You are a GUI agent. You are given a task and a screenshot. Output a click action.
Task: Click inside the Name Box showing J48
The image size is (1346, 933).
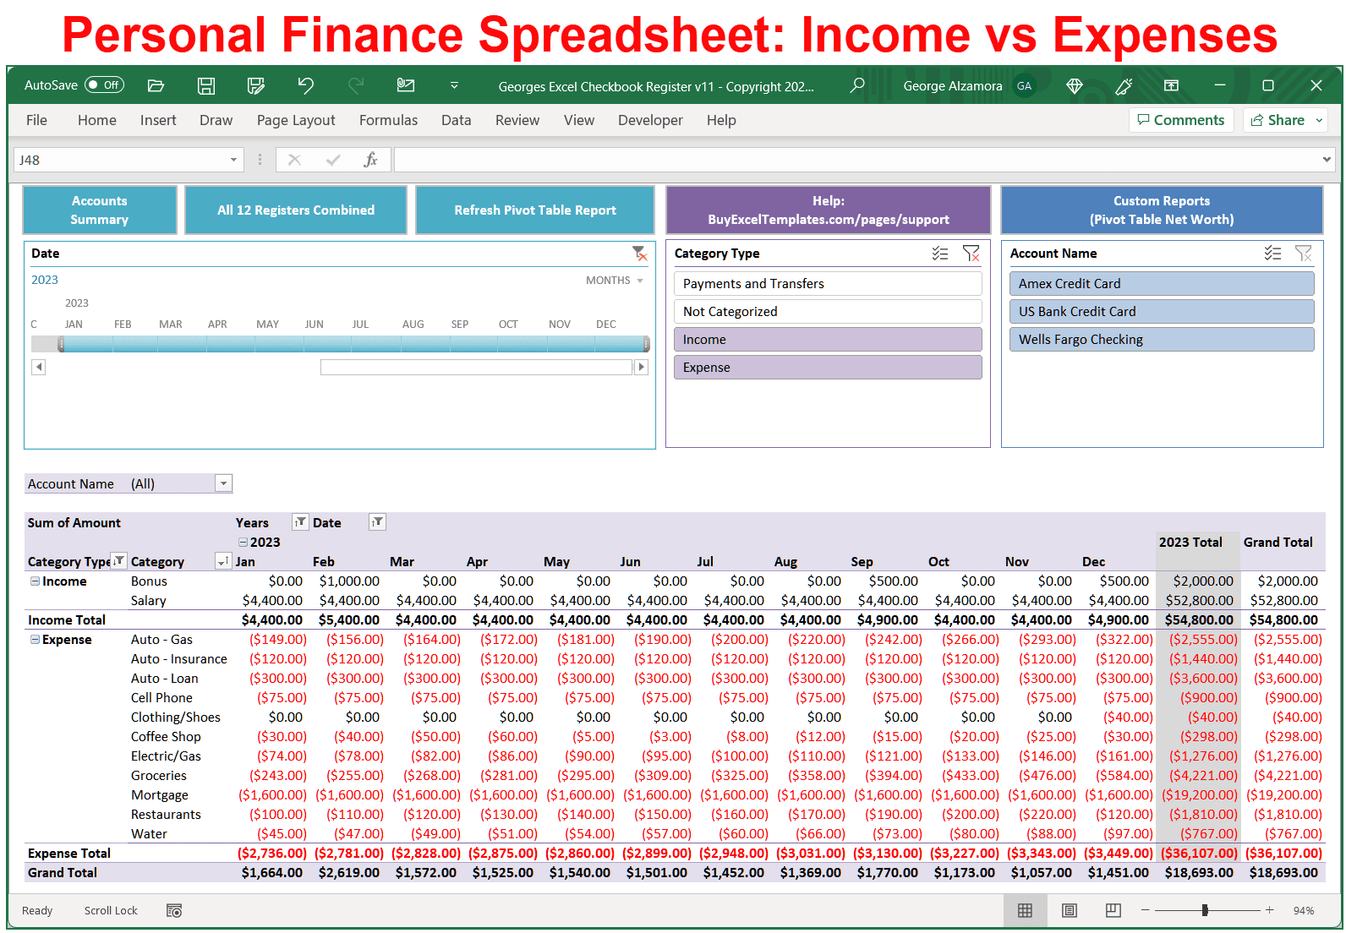[x=120, y=158]
